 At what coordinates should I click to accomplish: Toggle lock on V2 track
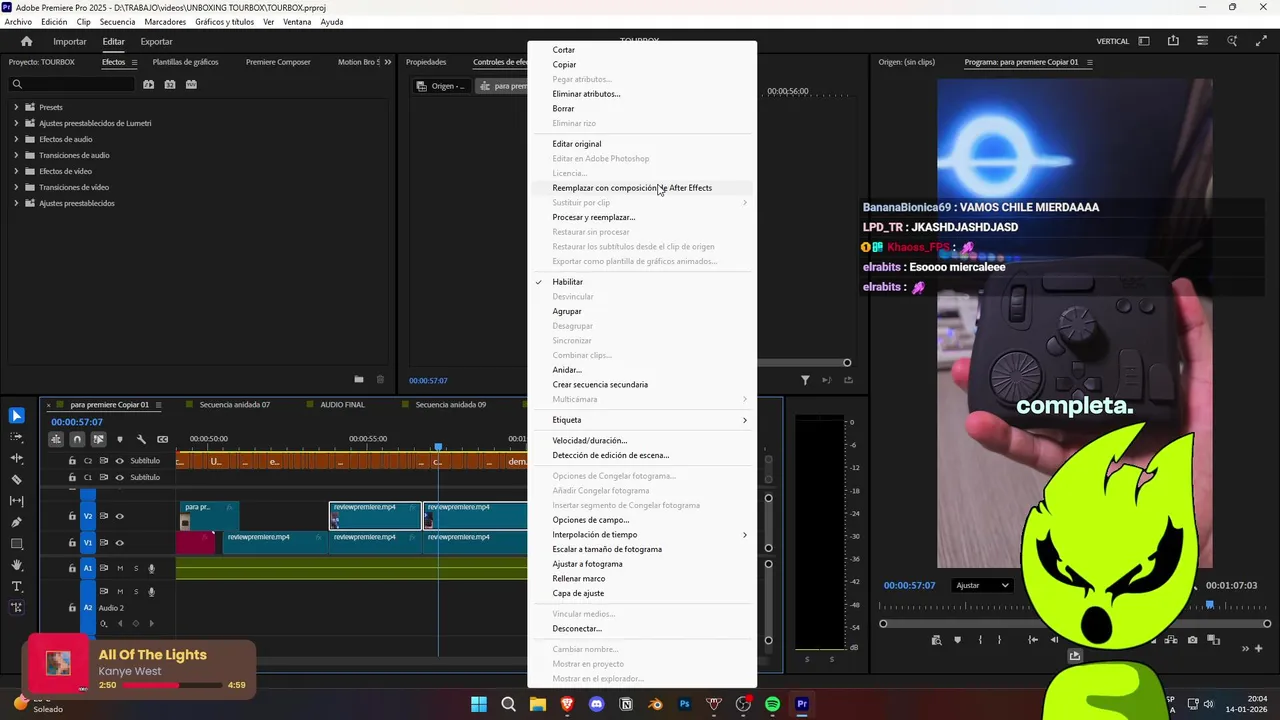72,516
